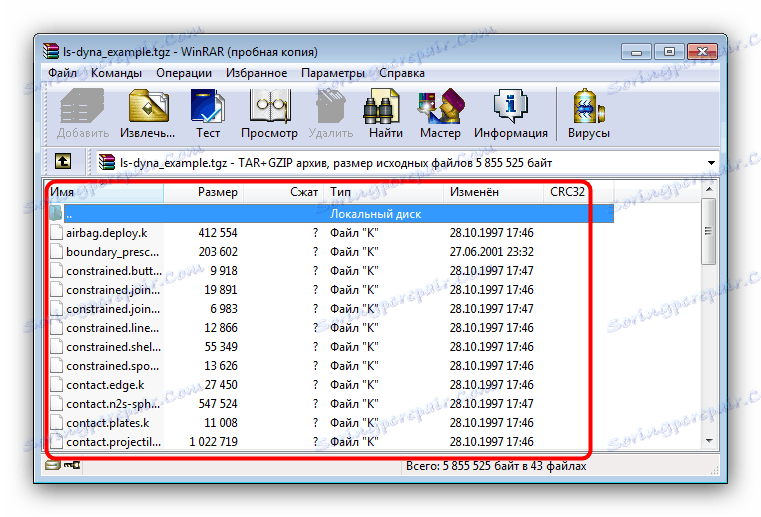Click the WinRAR title bar app icon
The width and height of the screenshot is (761, 517).
click(51, 51)
